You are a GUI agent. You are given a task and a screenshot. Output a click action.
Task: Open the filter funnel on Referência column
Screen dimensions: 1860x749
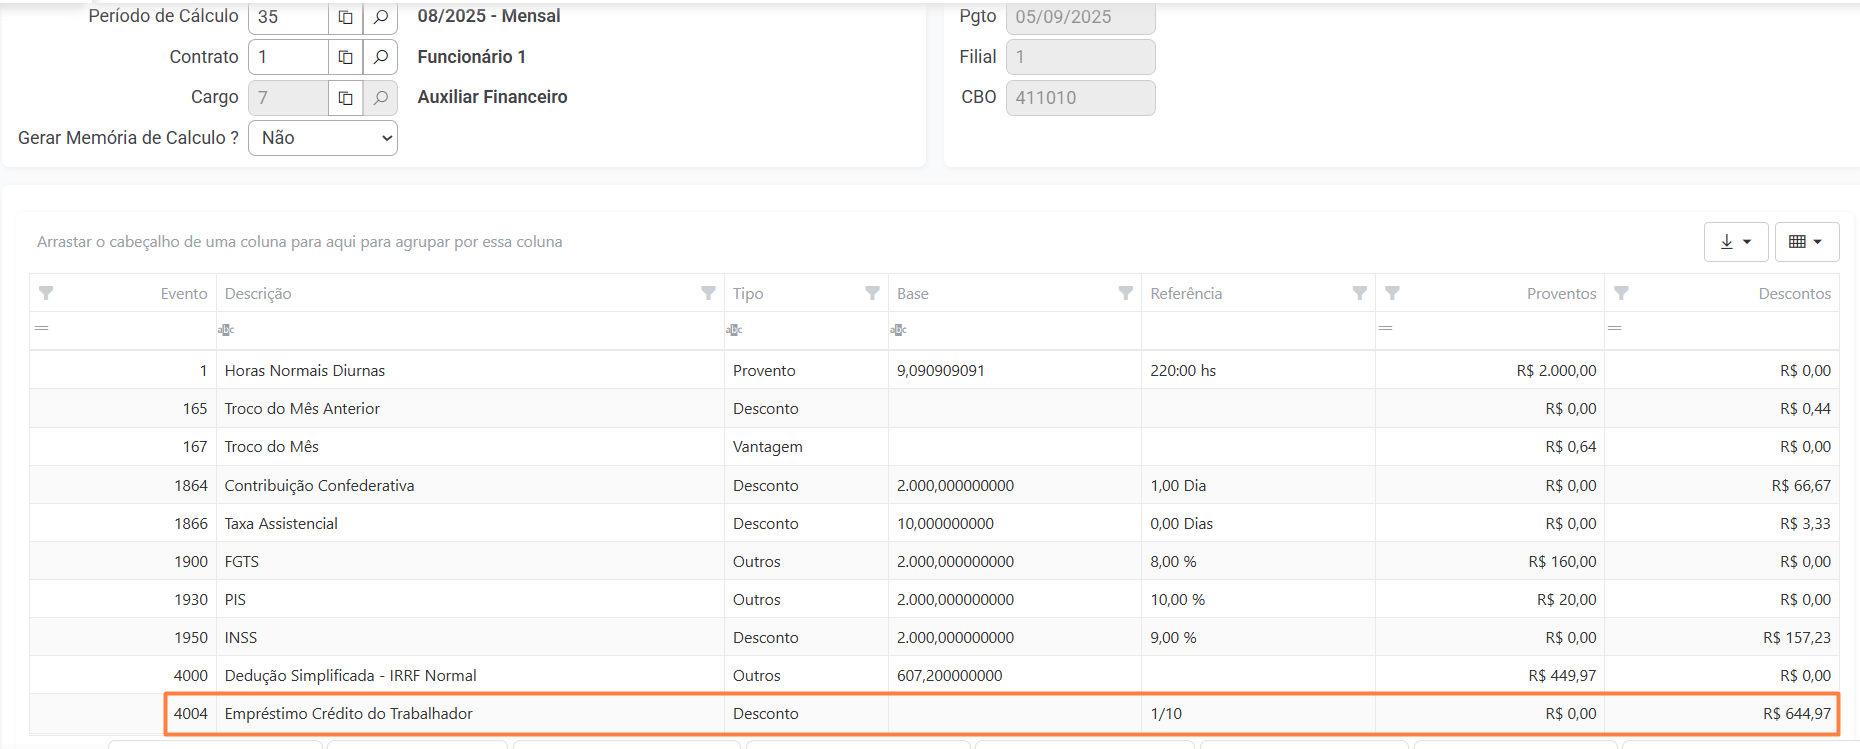pos(1359,293)
